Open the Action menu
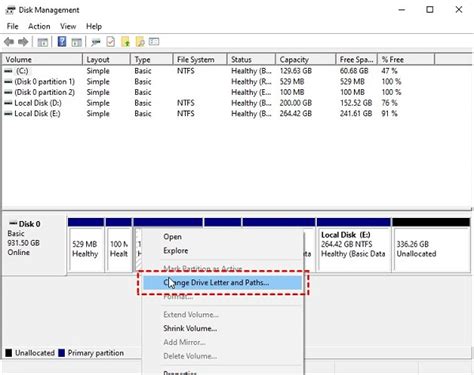 click(39, 26)
